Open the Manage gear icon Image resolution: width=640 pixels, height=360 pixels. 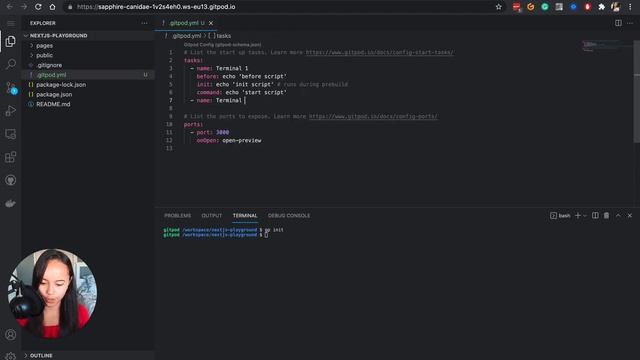click(11, 356)
